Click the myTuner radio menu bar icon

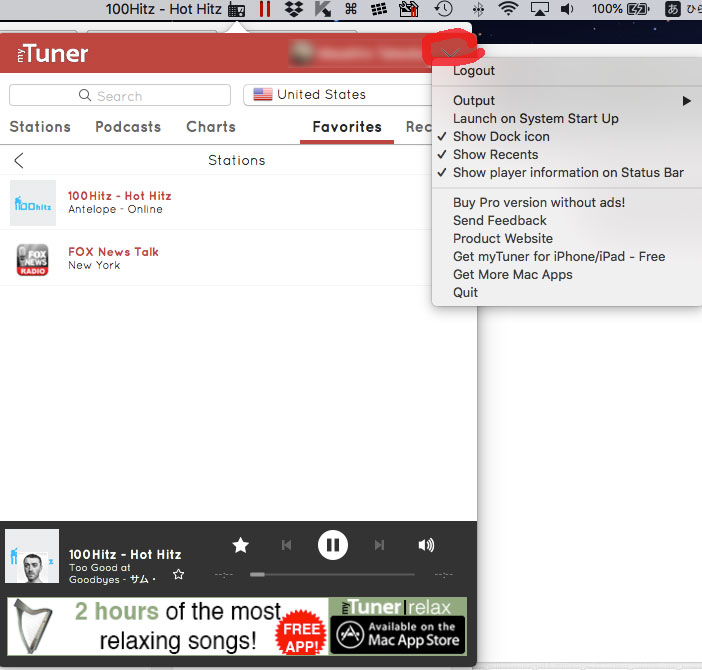click(236, 9)
